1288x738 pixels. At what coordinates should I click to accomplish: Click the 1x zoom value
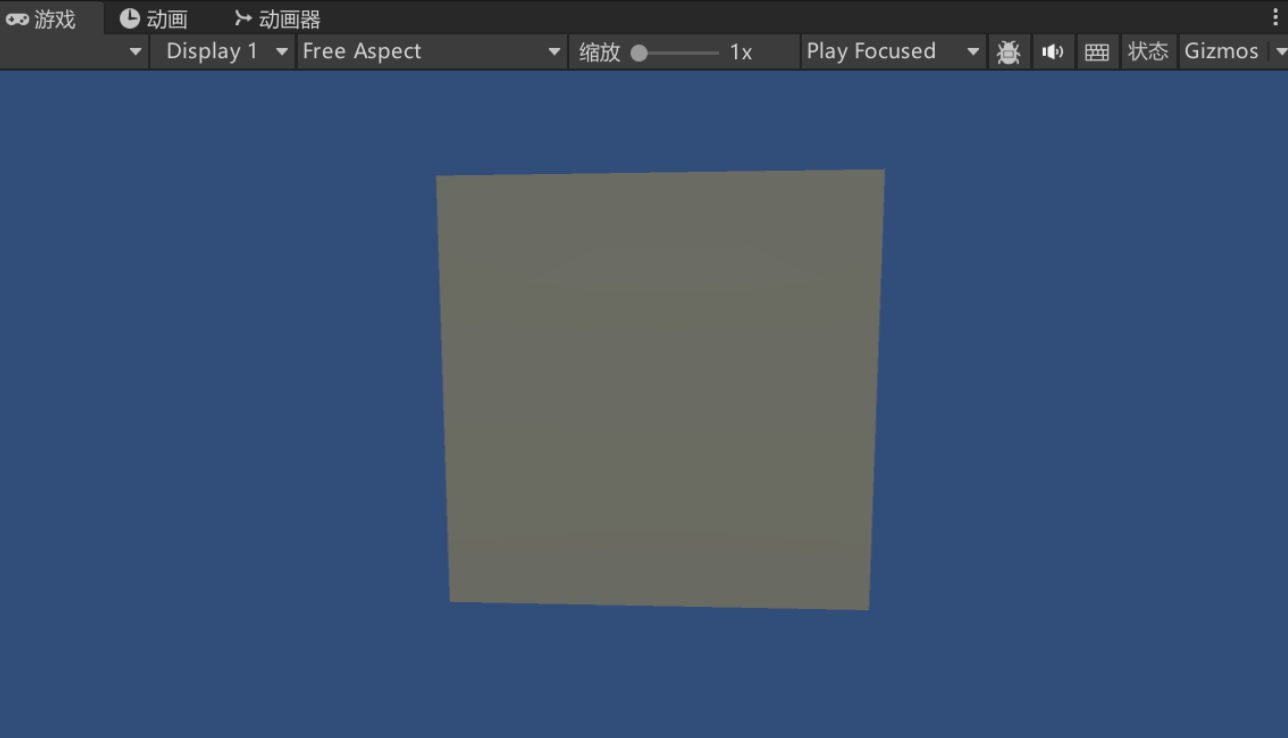tap(741, 52)
